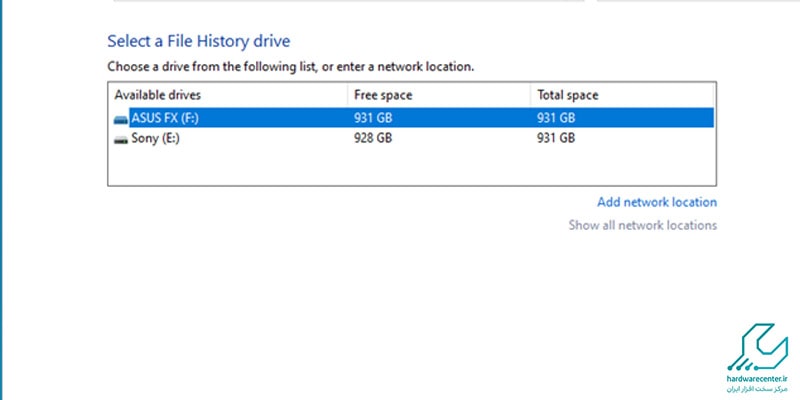Image resolution: width=800 pixels, height=400 pixels.
Task: Click the divider between Available drives and Free space
Action: click(347, 95)
